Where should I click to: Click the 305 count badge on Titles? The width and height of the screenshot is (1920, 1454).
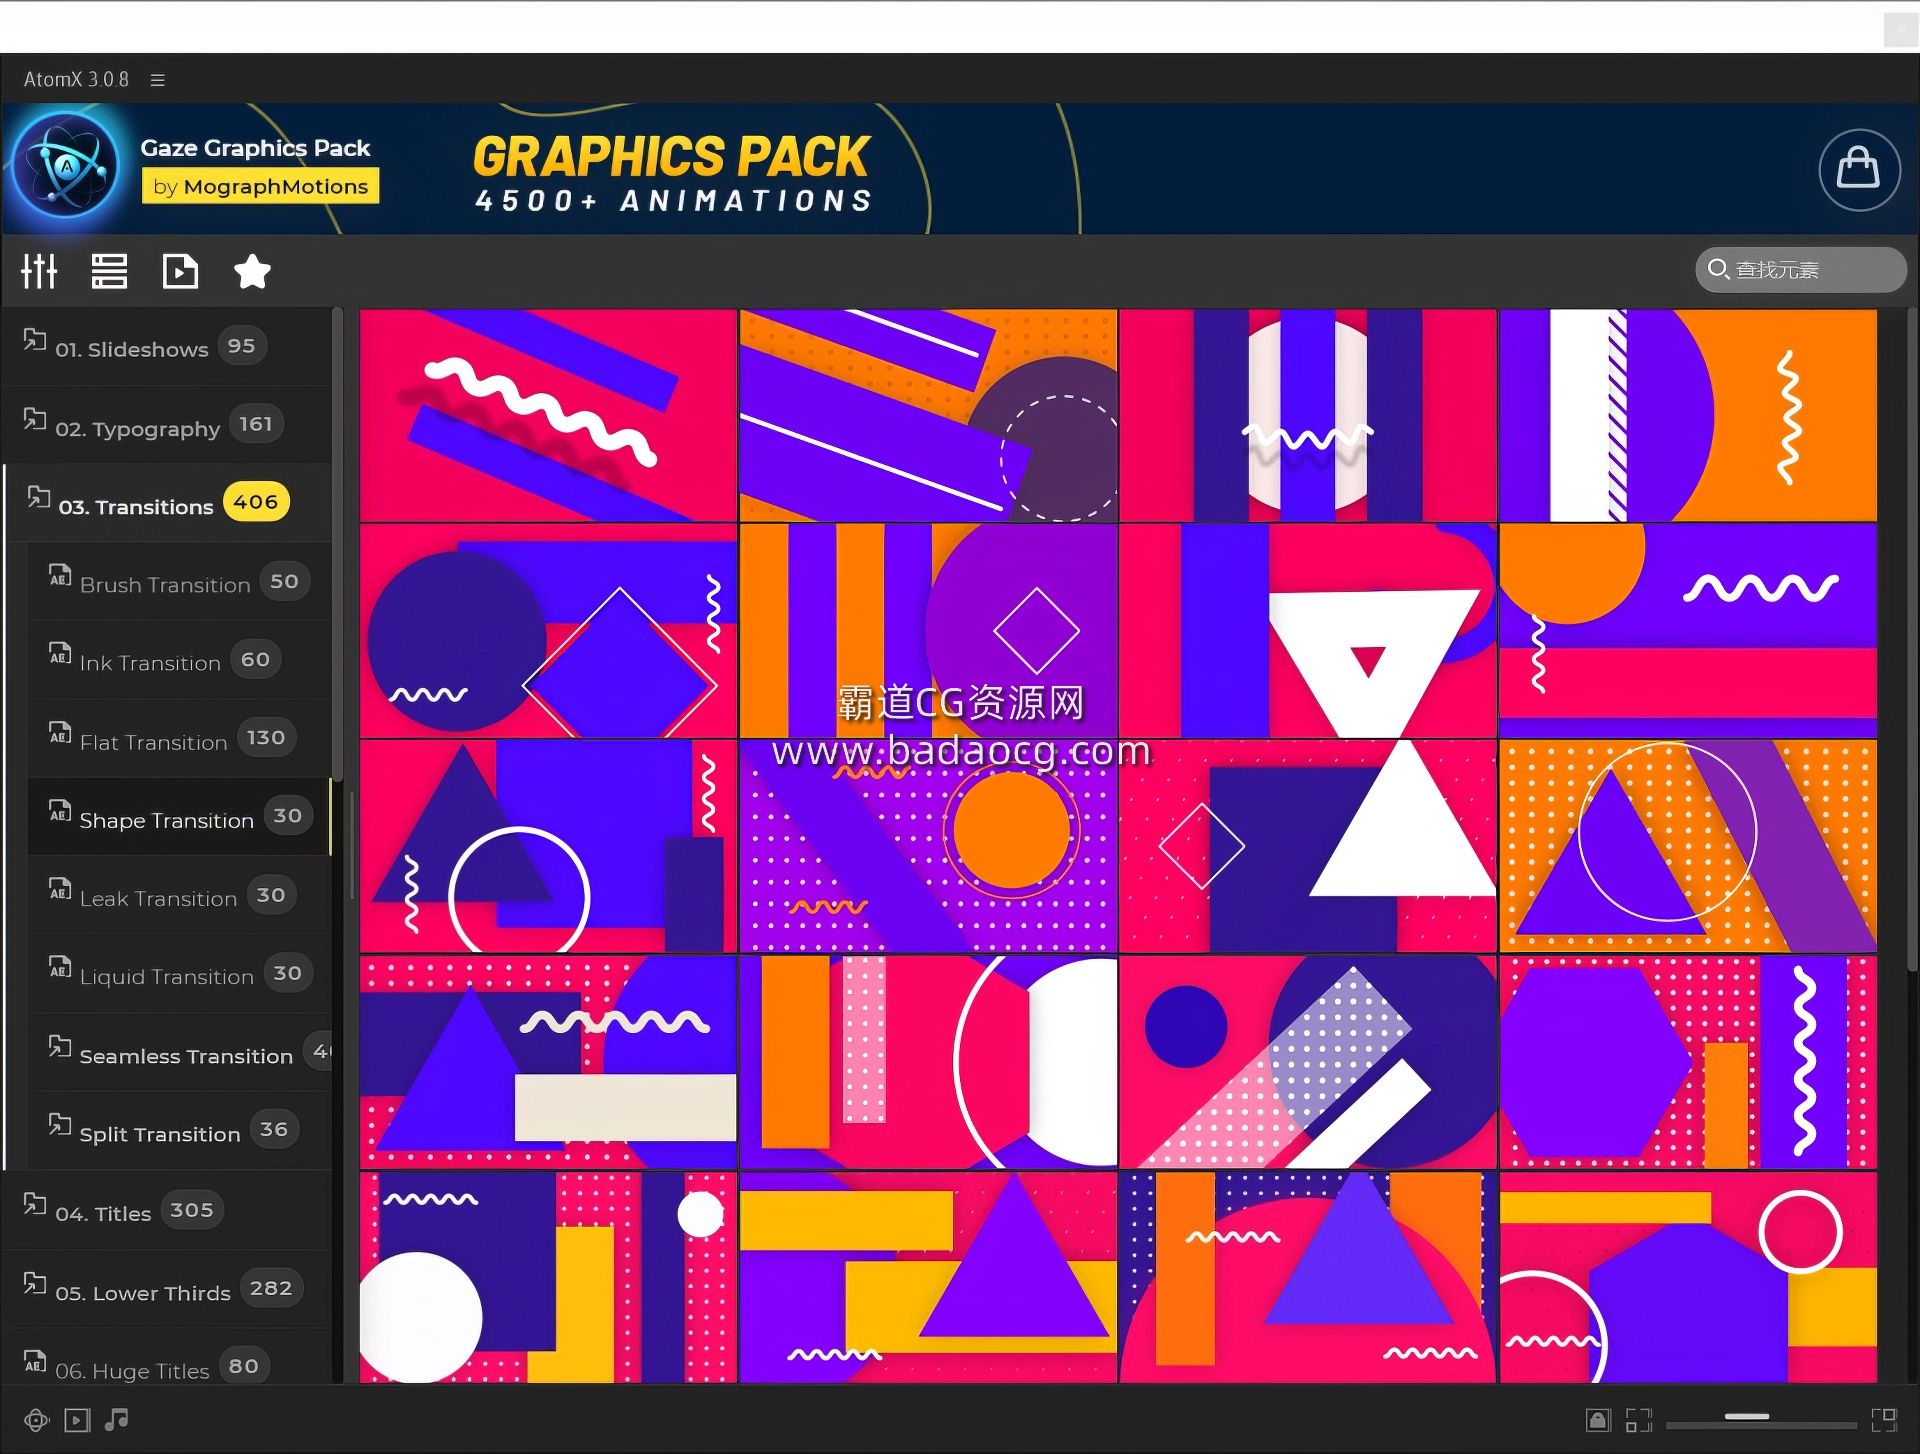(x=192, y=1210)
